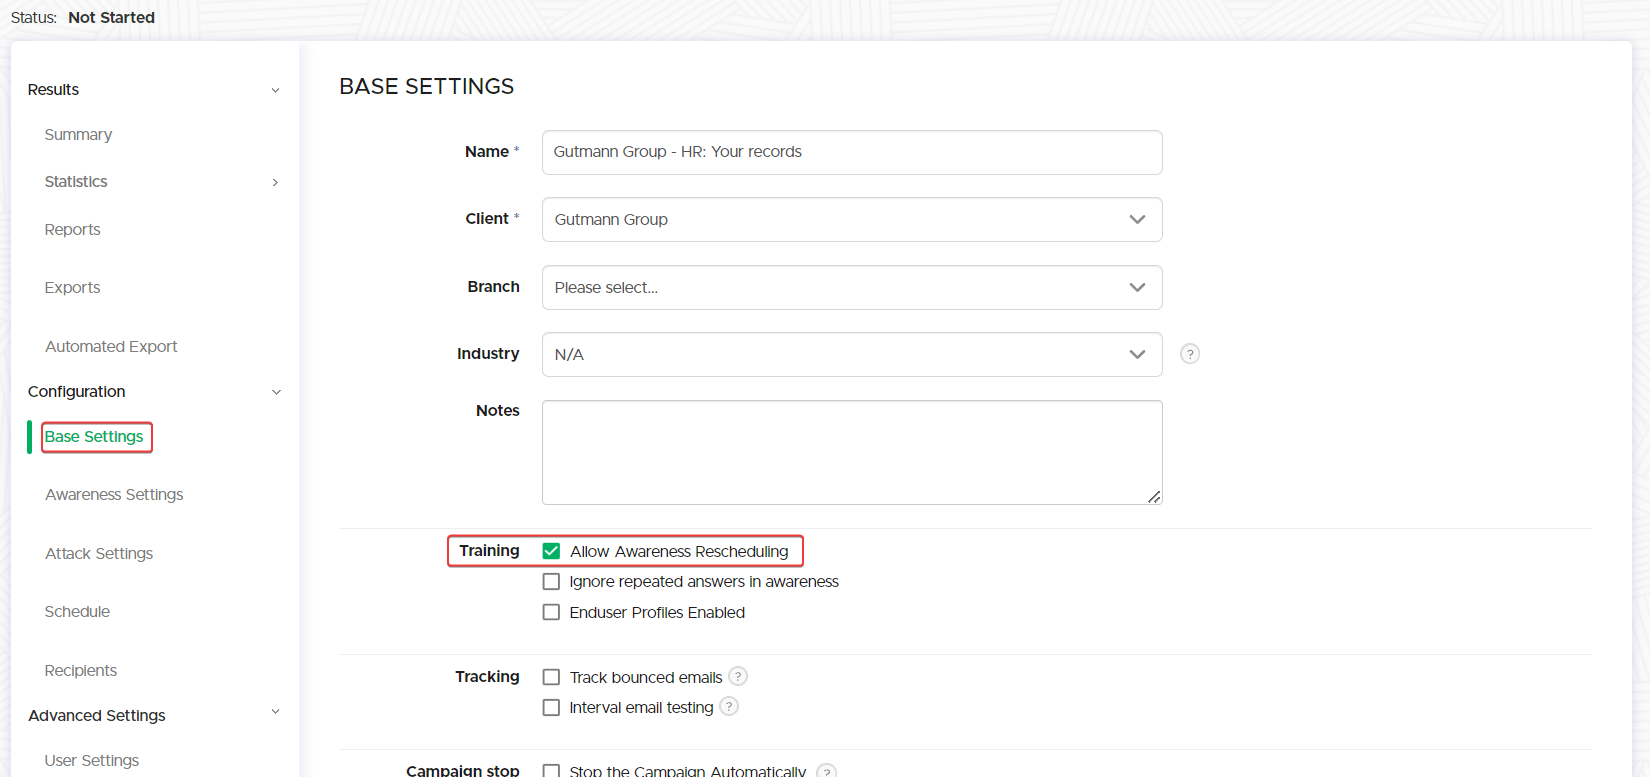Open the Industry dropdown
Screen dimensions: 1650x777
851,355
